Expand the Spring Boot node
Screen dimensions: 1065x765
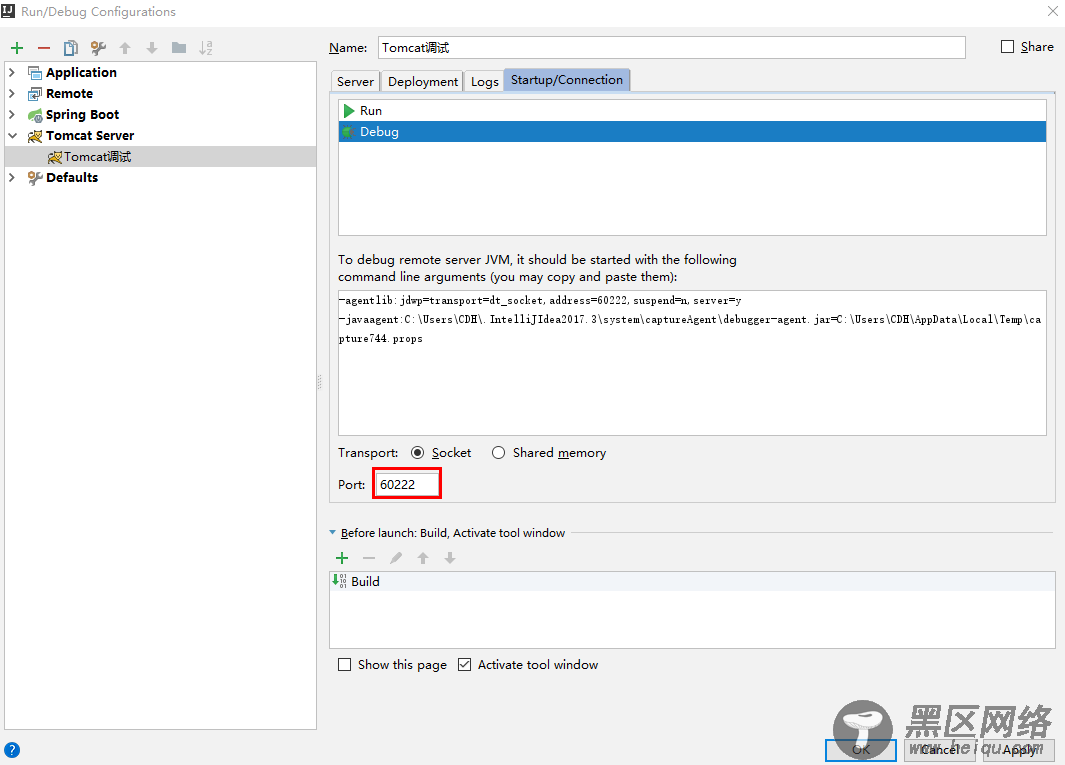(12, 114)
